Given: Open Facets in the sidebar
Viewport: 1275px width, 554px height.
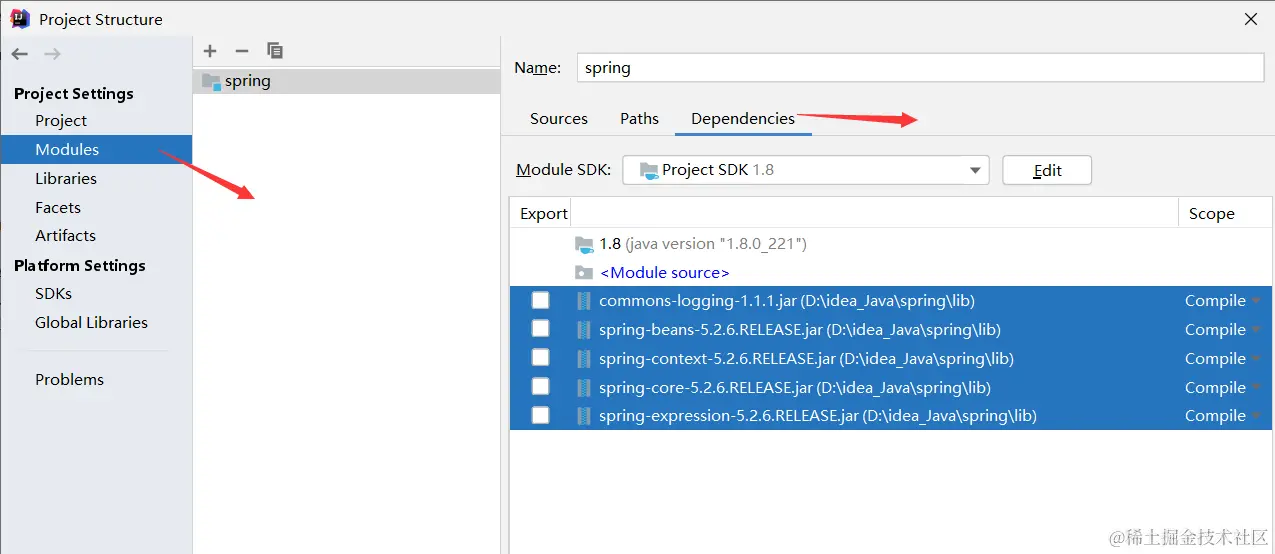Looking at the screenshot, I should [58, 207].
